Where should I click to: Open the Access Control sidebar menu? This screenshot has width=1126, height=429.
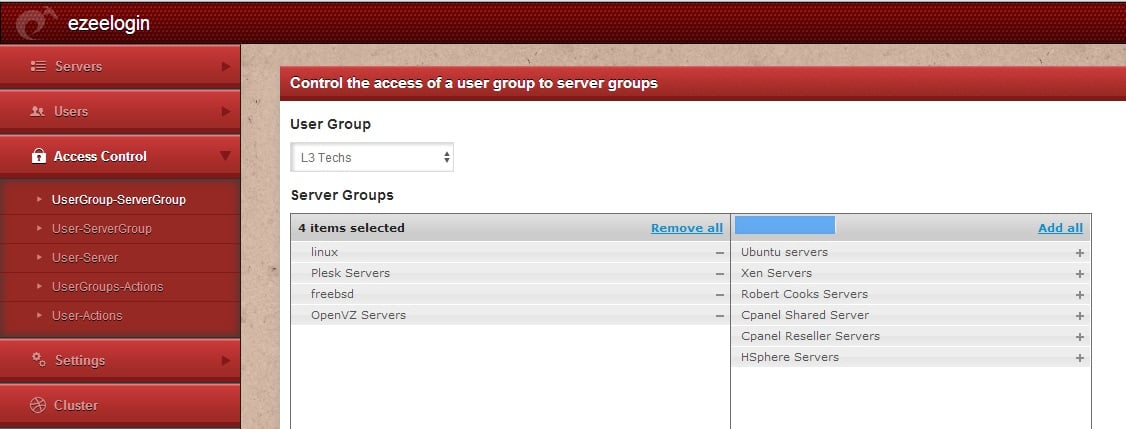point(120,156)
